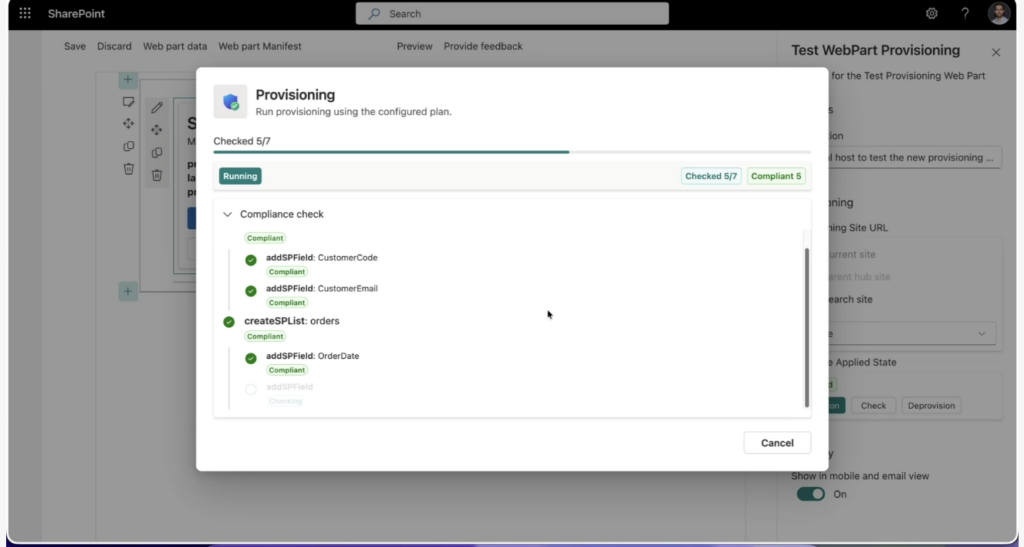1024x547 pixels.
Task: Open Web part Manifest
Action: coord(260,46)
